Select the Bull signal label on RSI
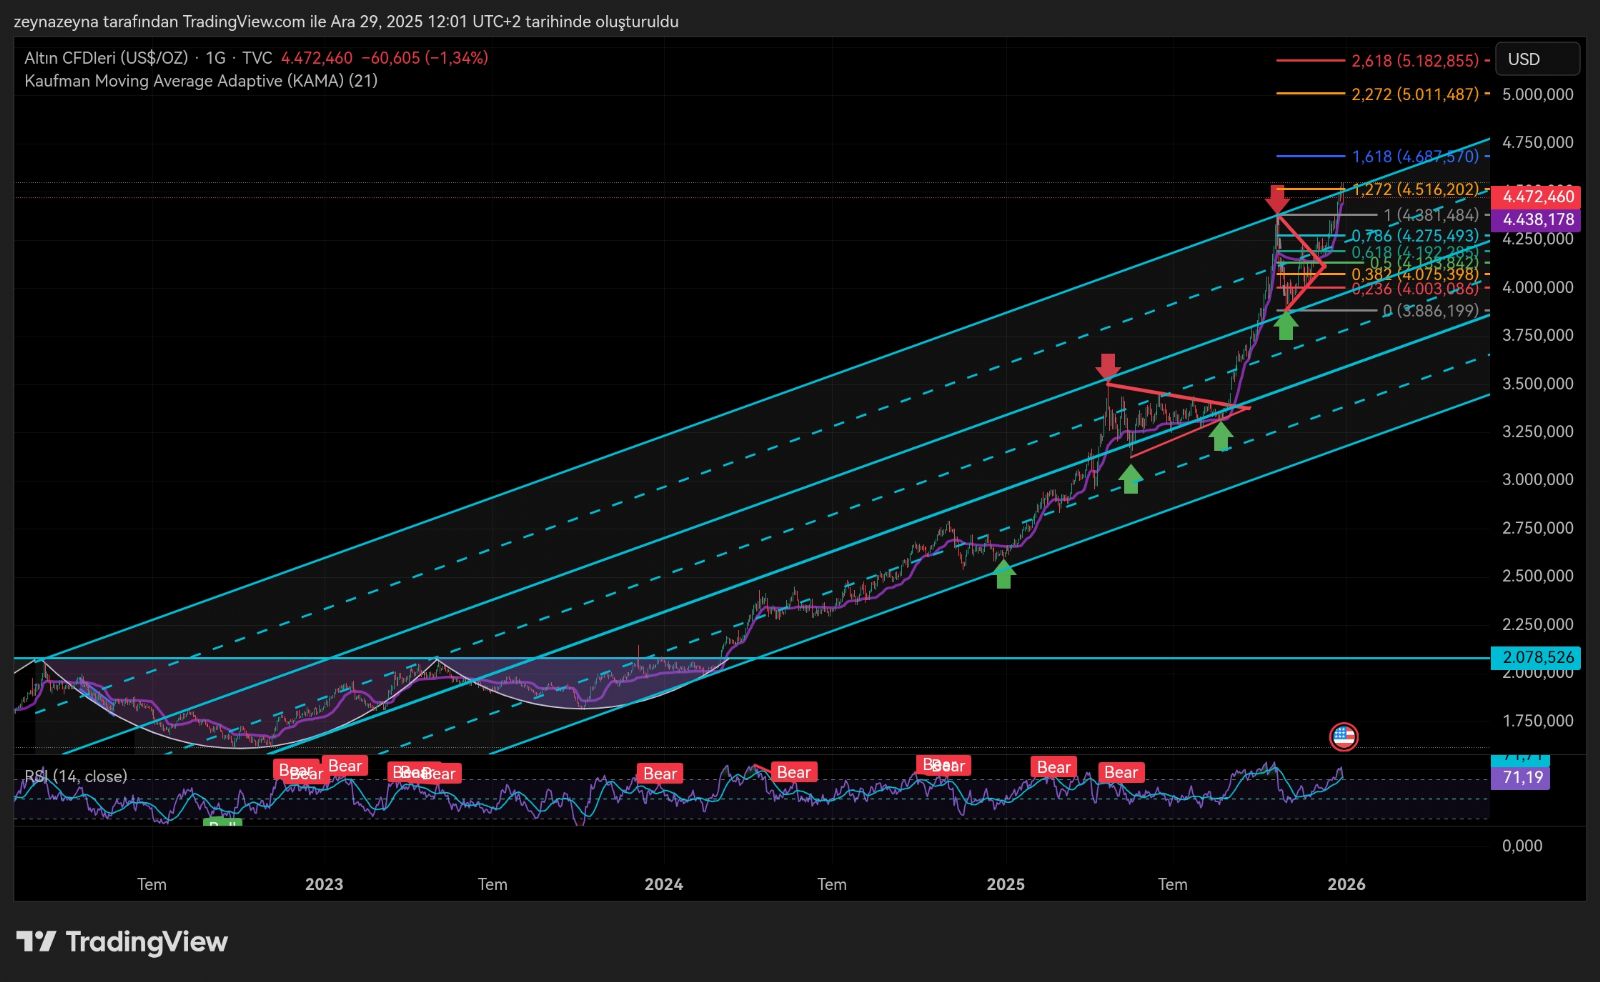Image resolution: width=1600 pixels, height=982 pixels. click(222, 825)
